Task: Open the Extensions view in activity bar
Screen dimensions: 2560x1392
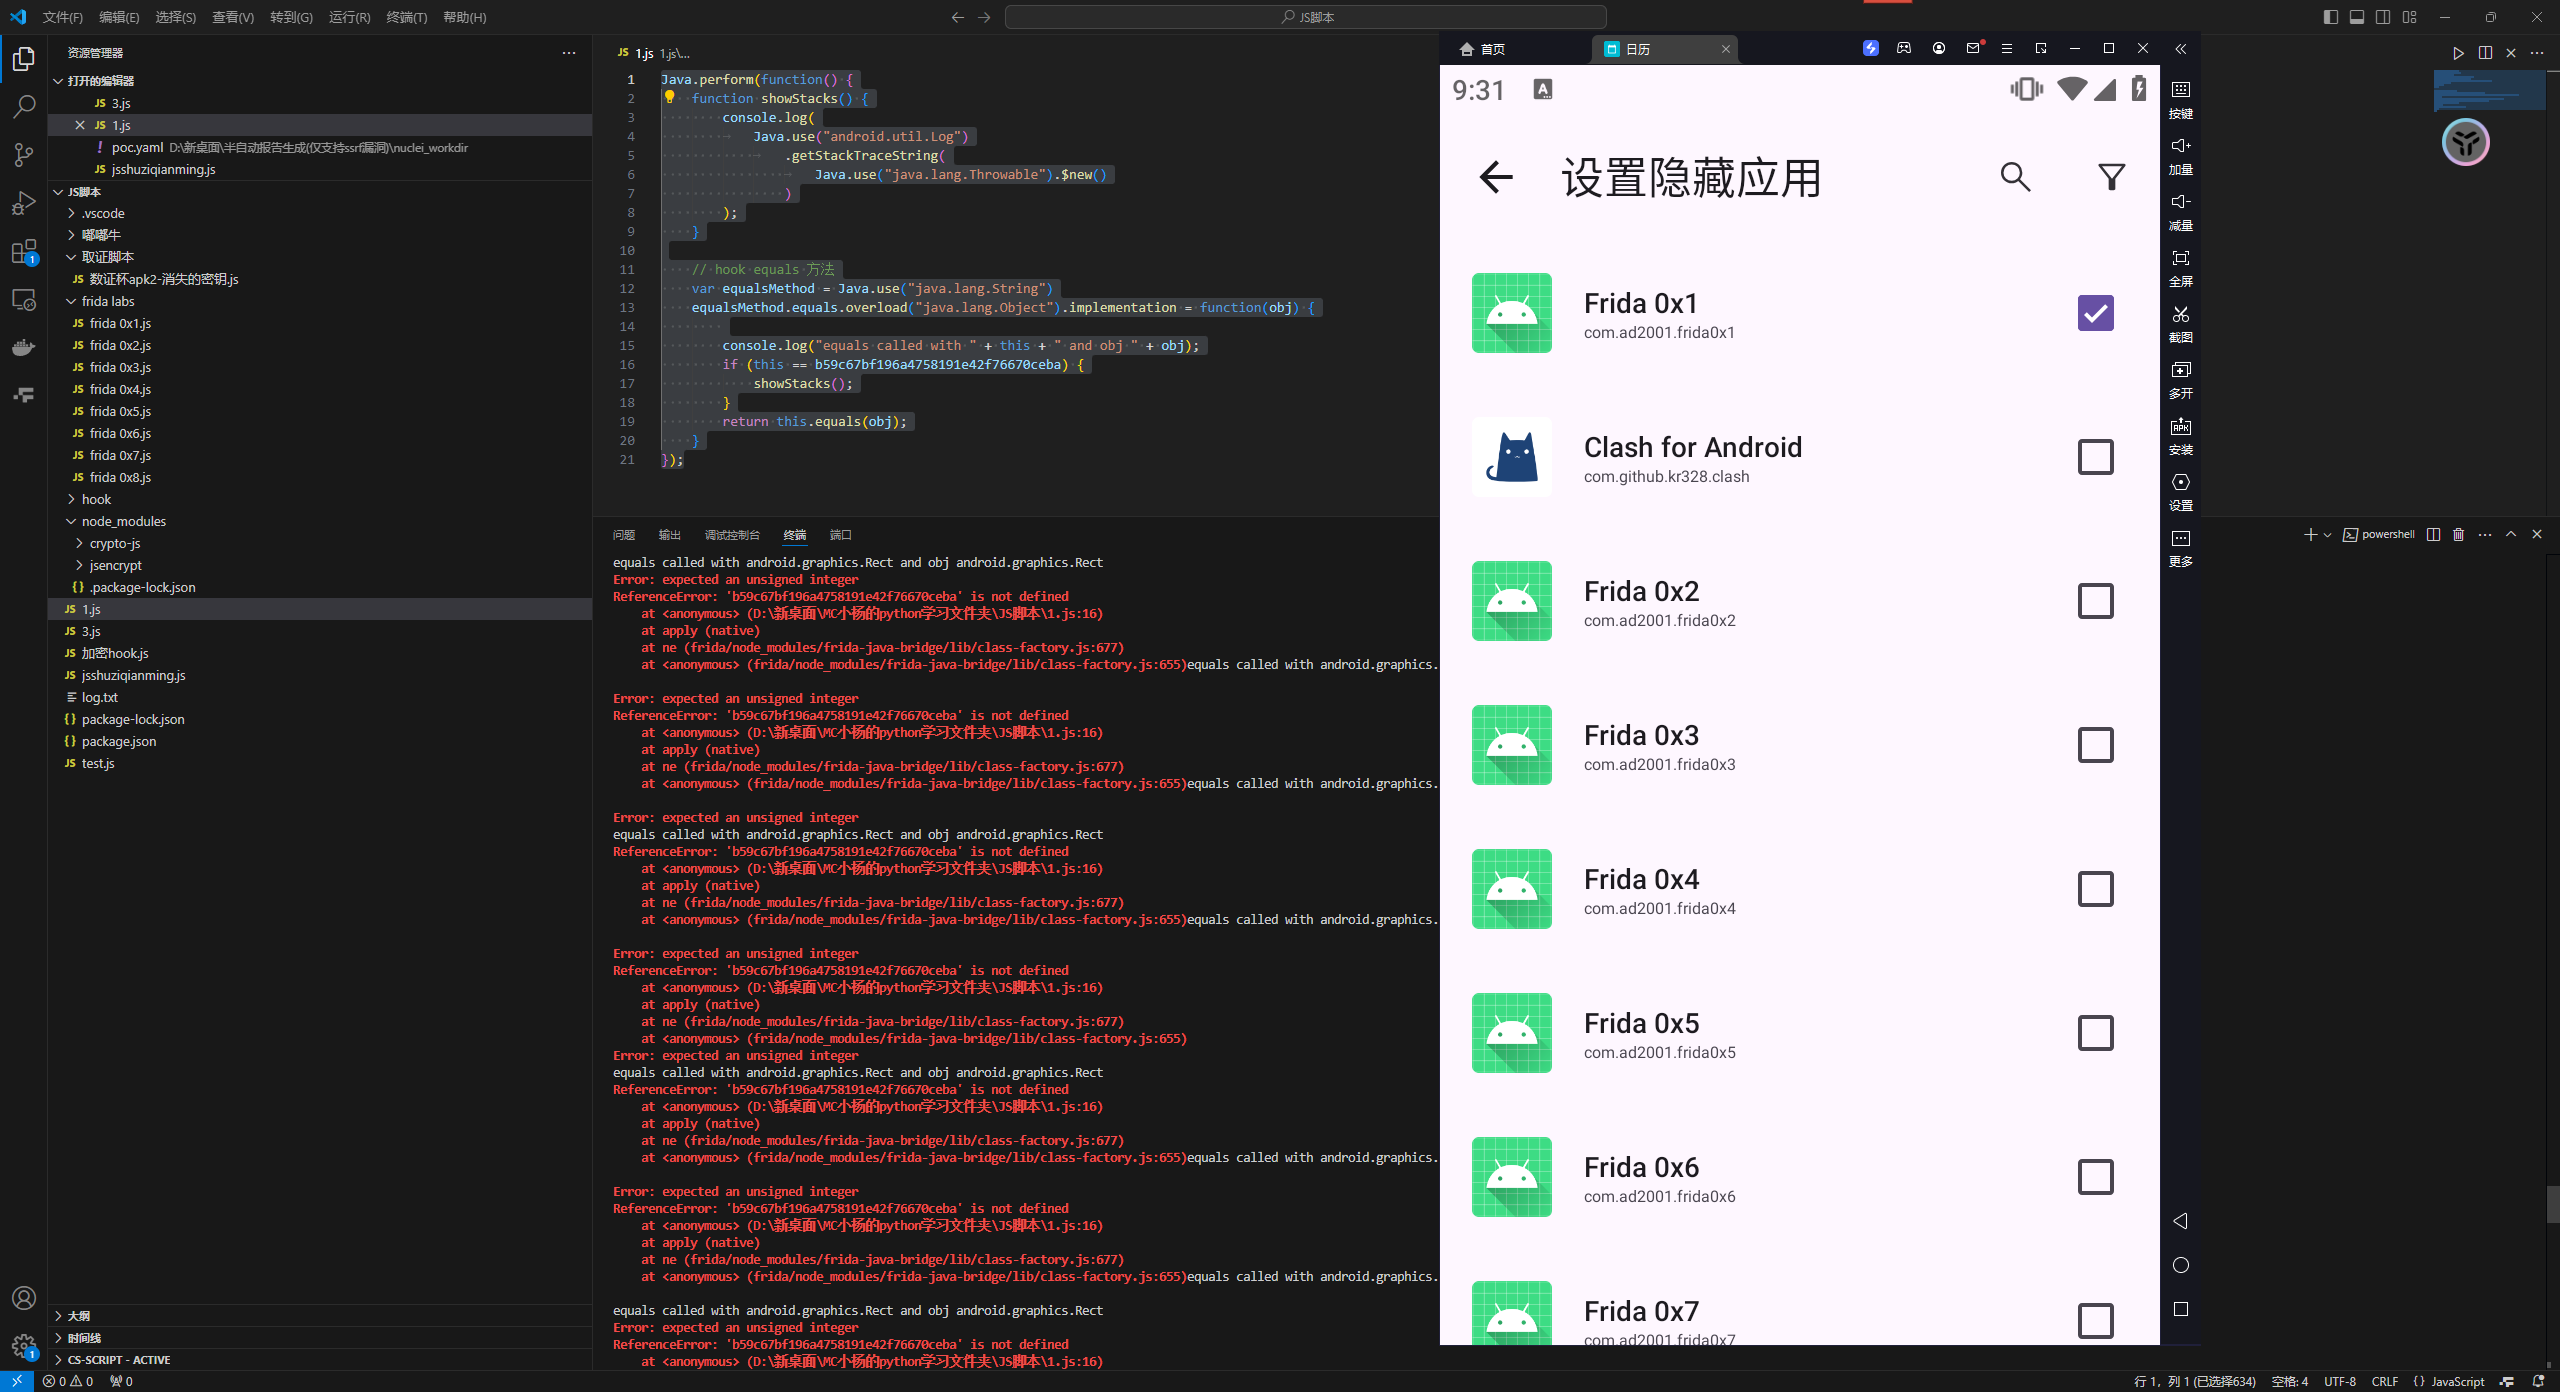Action: tap(24, 251)
